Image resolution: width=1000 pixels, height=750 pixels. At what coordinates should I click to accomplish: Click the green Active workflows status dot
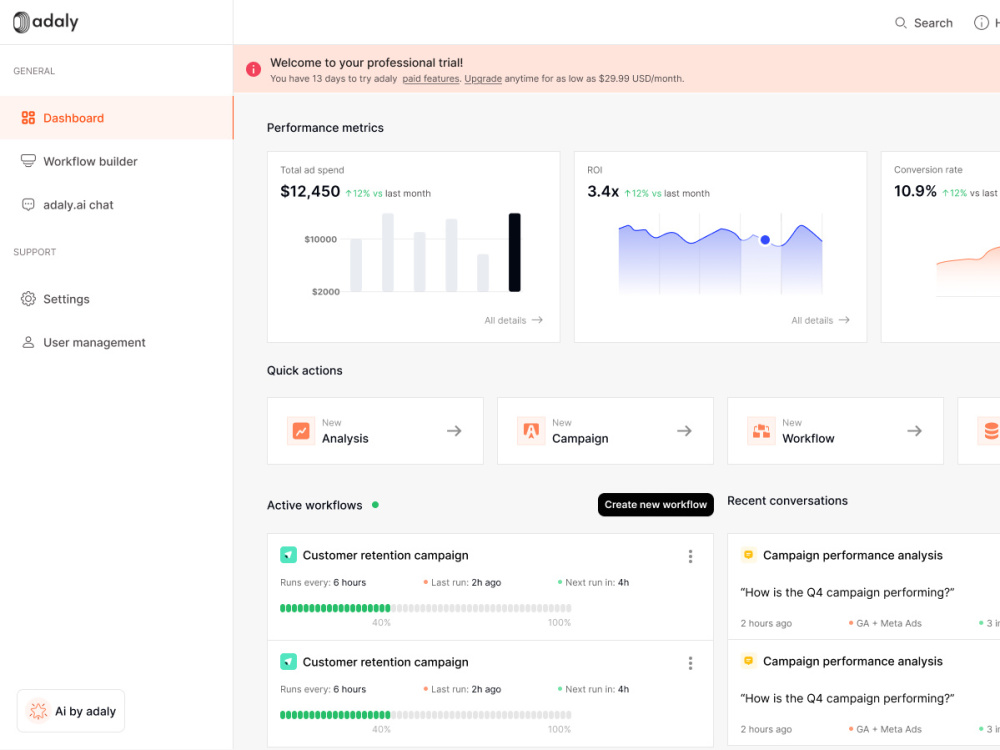[x=376, y=504]
